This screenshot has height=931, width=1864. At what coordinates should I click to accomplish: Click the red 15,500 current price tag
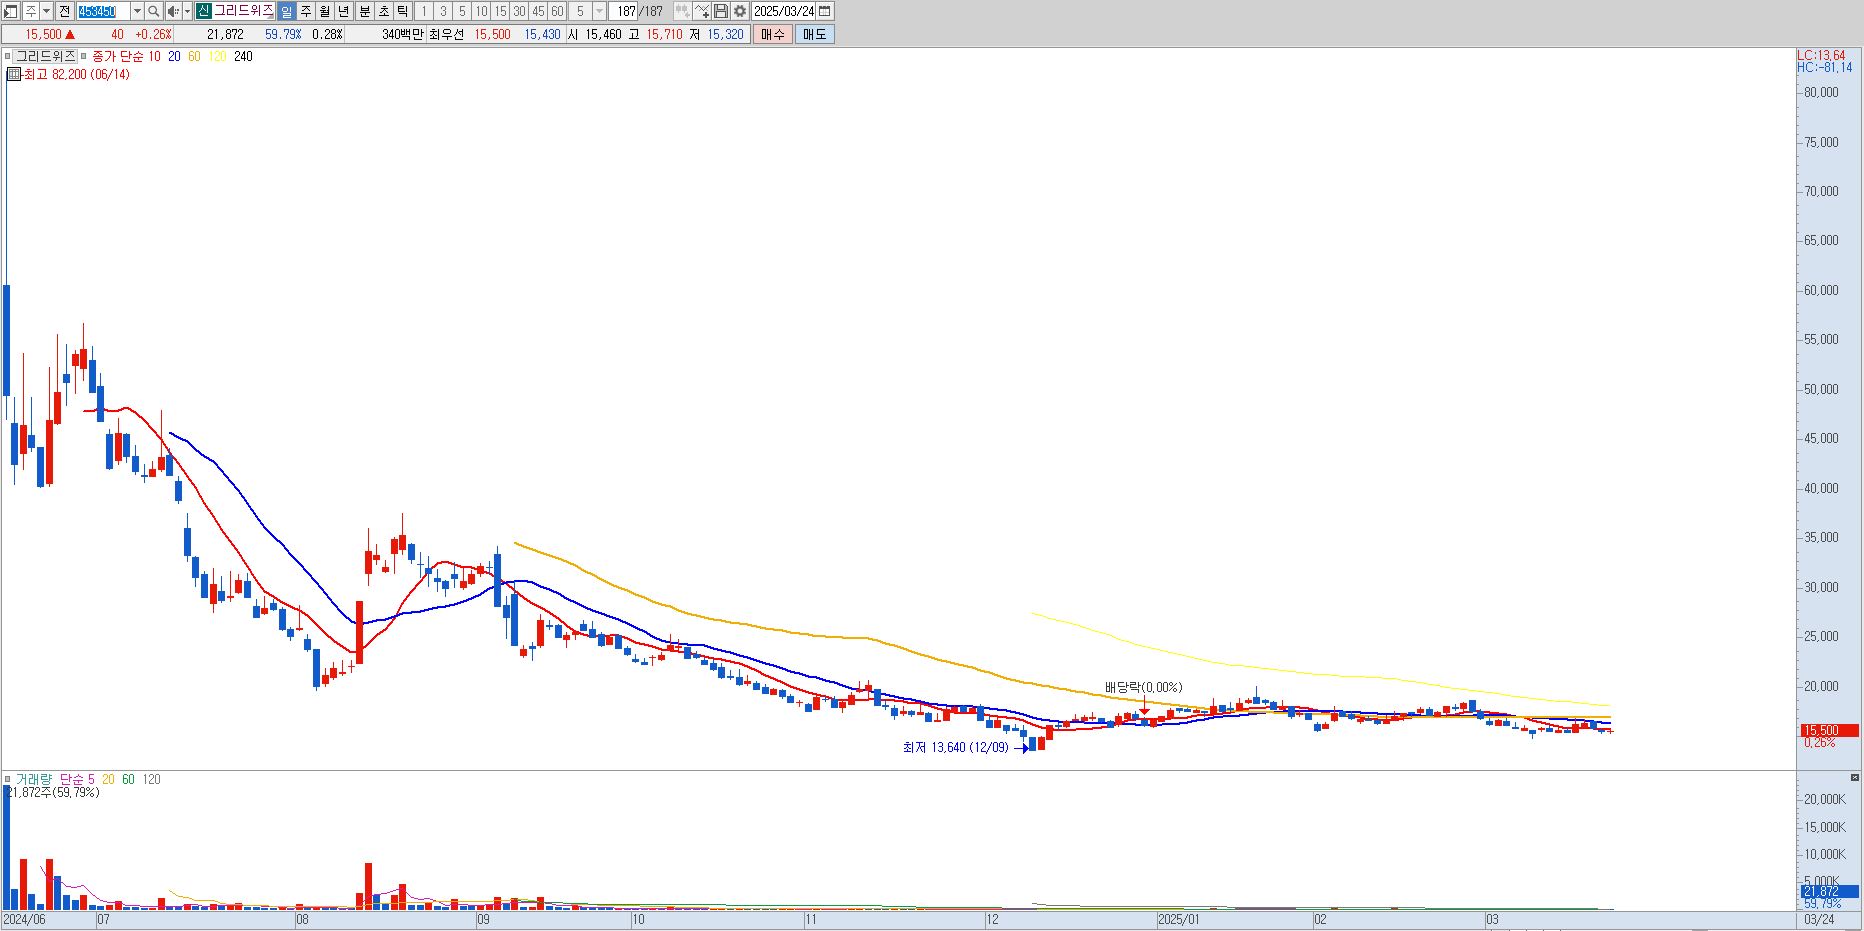(1829, 731)
